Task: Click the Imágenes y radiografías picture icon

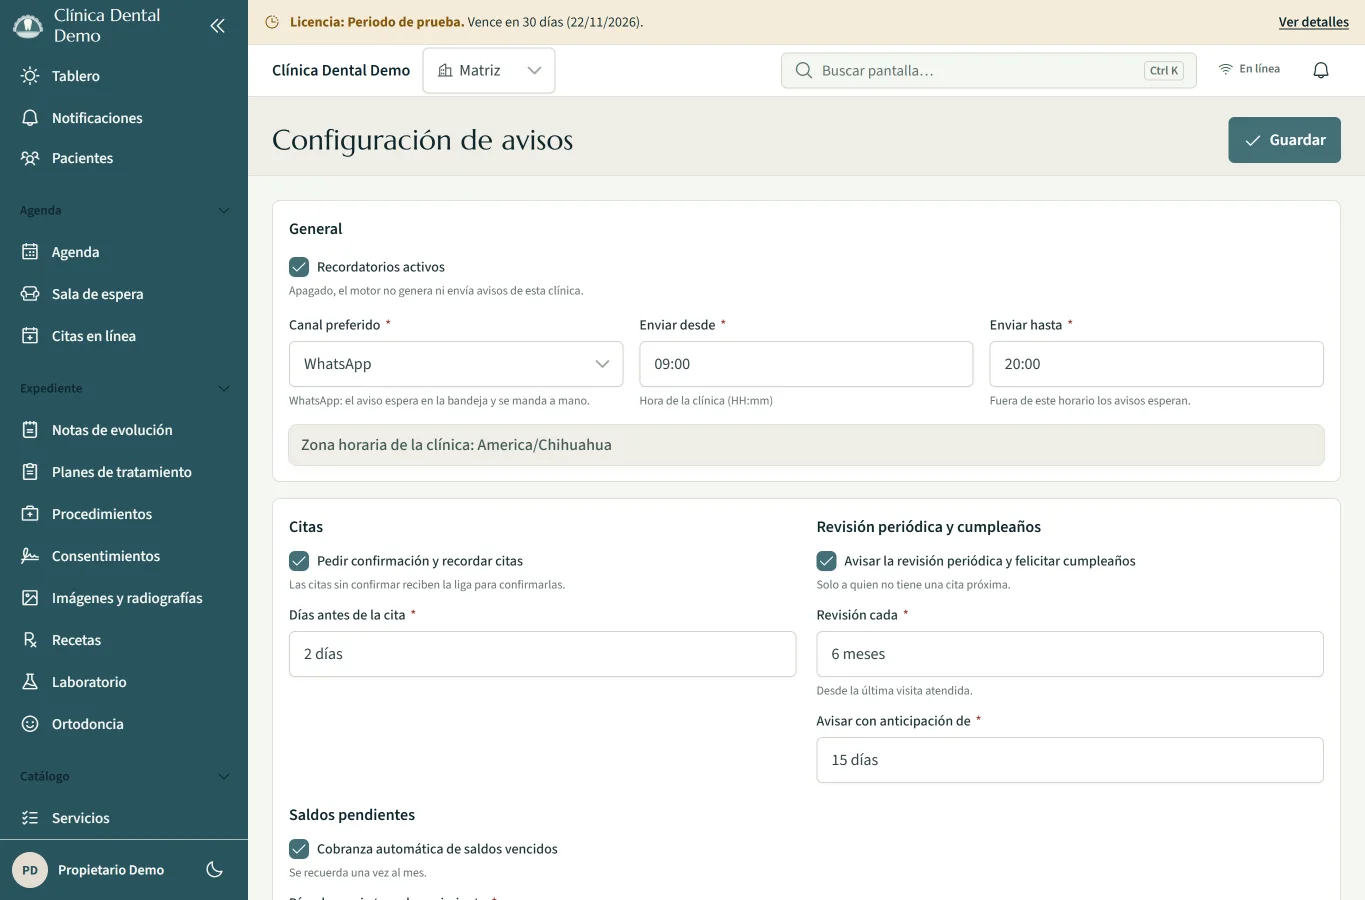Action: [30, 598]
